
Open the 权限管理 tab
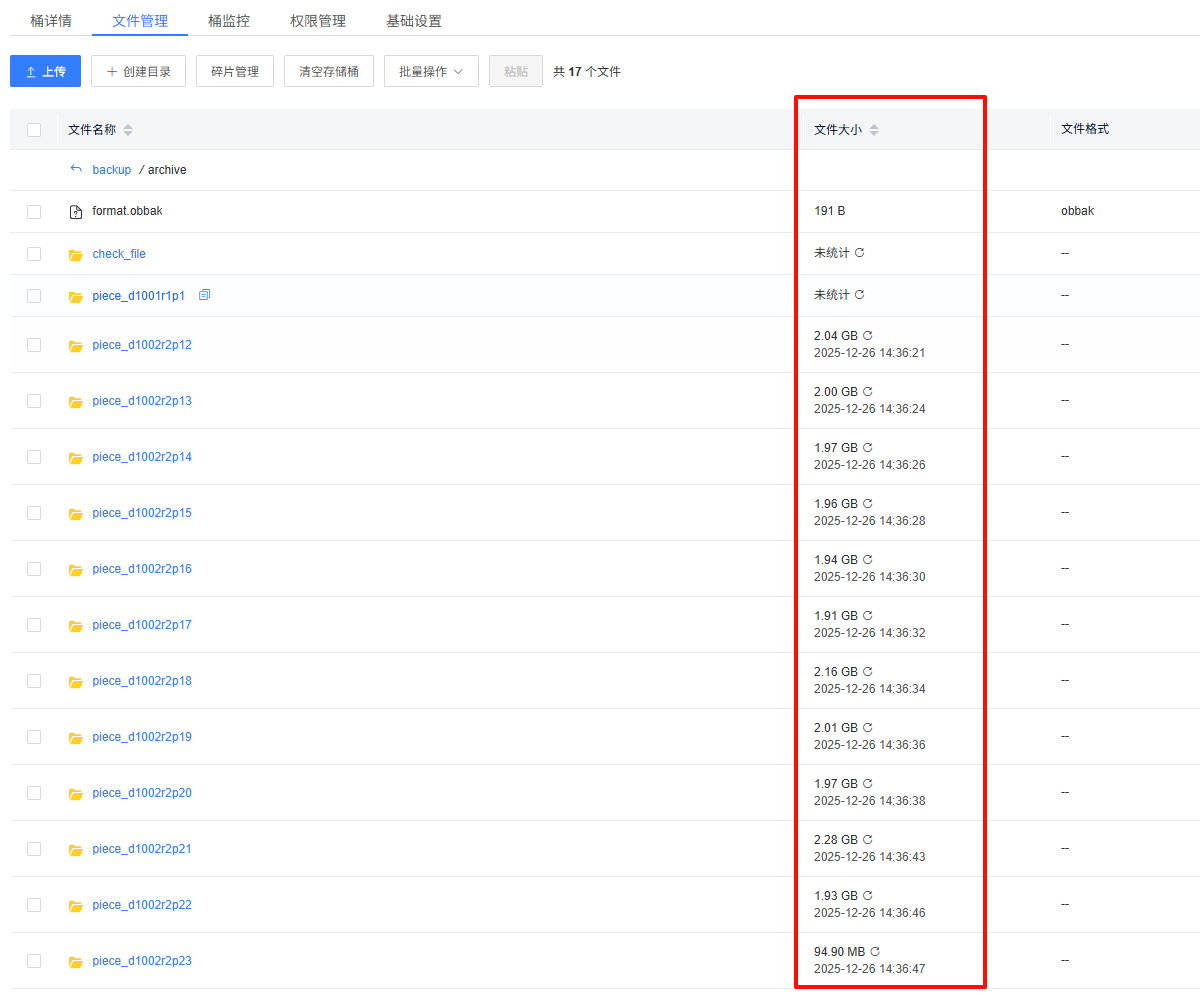[x=318, y=21]
